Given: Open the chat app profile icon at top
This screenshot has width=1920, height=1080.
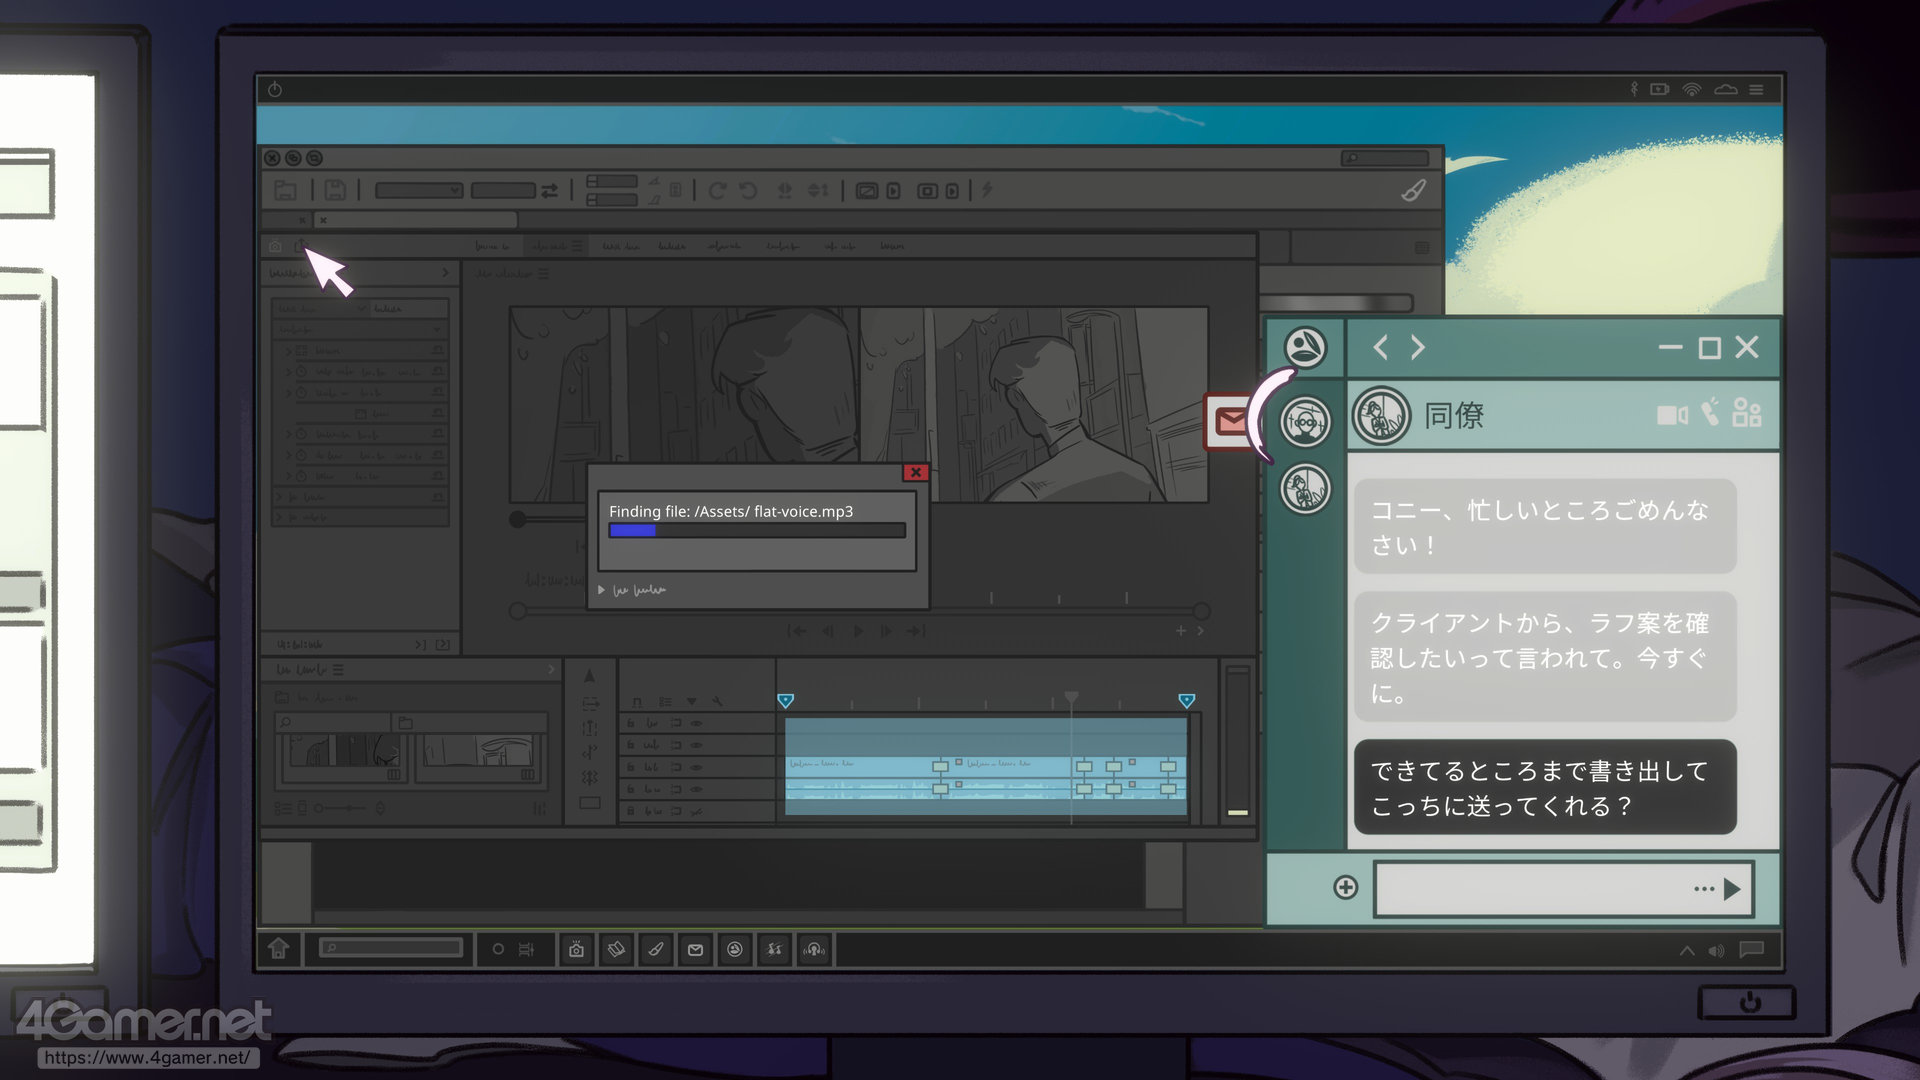Looking at the screenshot, I should pos(1305,348).
